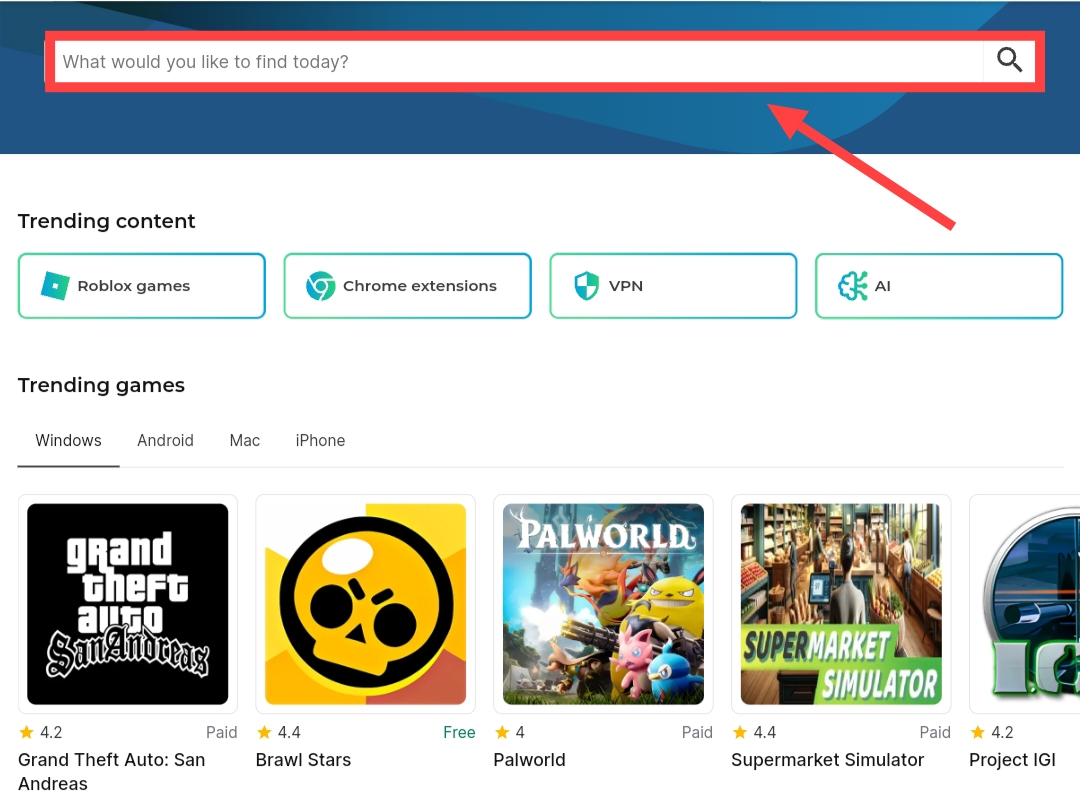Click the "Brawl Stars" title link
The width and height of the screenshot is (1080, 796).
pyautogui.click(x=303, y=760)
